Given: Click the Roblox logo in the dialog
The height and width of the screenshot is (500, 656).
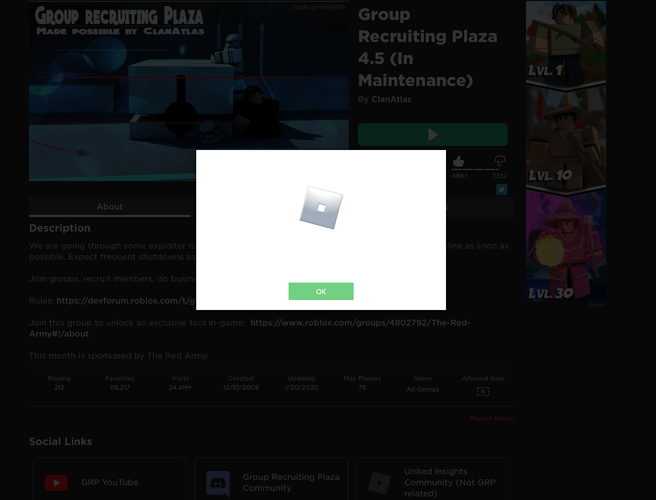Looking at the screenshot, I should click(x=321, y=208).
